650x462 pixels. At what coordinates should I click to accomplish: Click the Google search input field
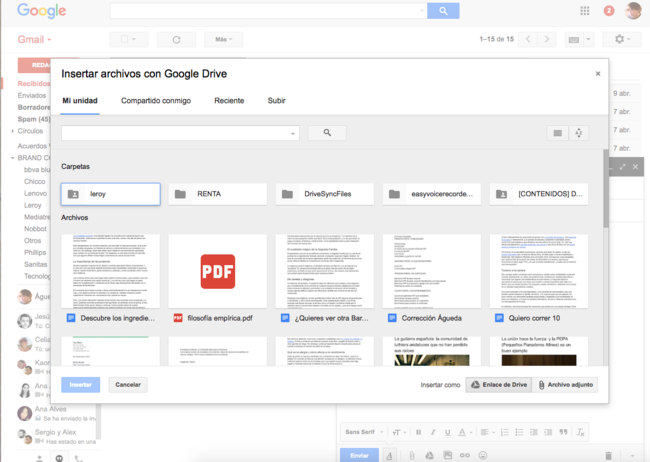(269, 11)
